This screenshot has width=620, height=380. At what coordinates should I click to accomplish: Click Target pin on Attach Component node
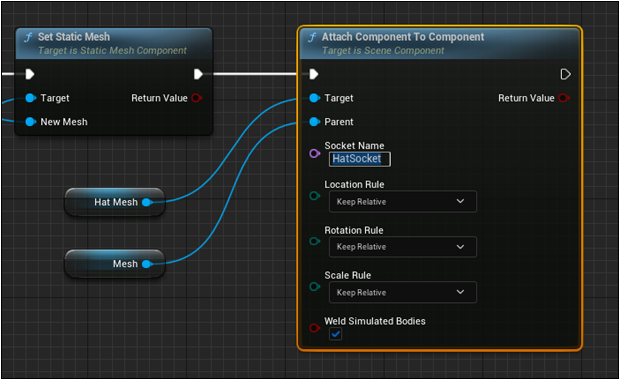pyautogui.click(x=315, y=98)
